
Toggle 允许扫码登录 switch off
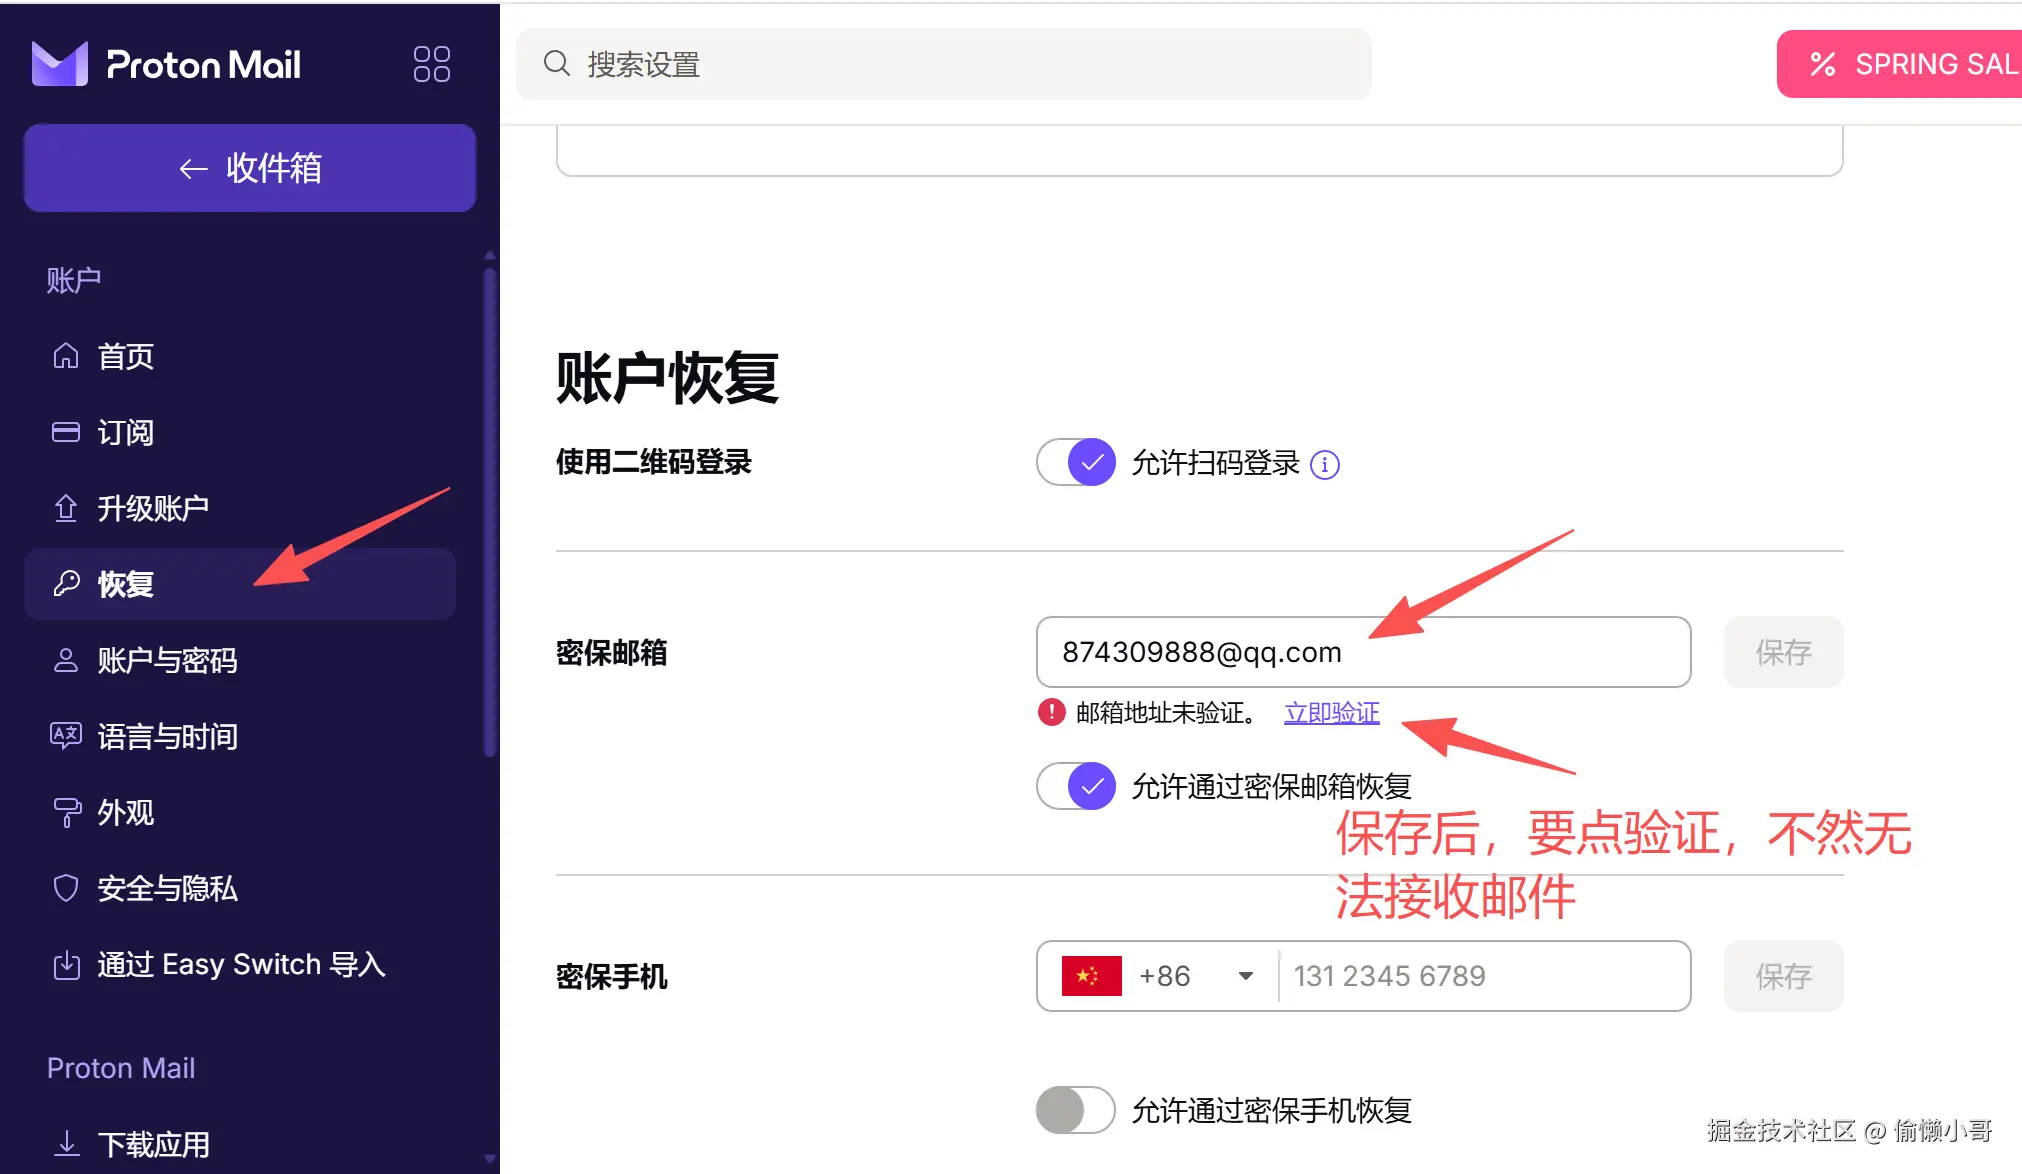click(x=1076, y=463)
